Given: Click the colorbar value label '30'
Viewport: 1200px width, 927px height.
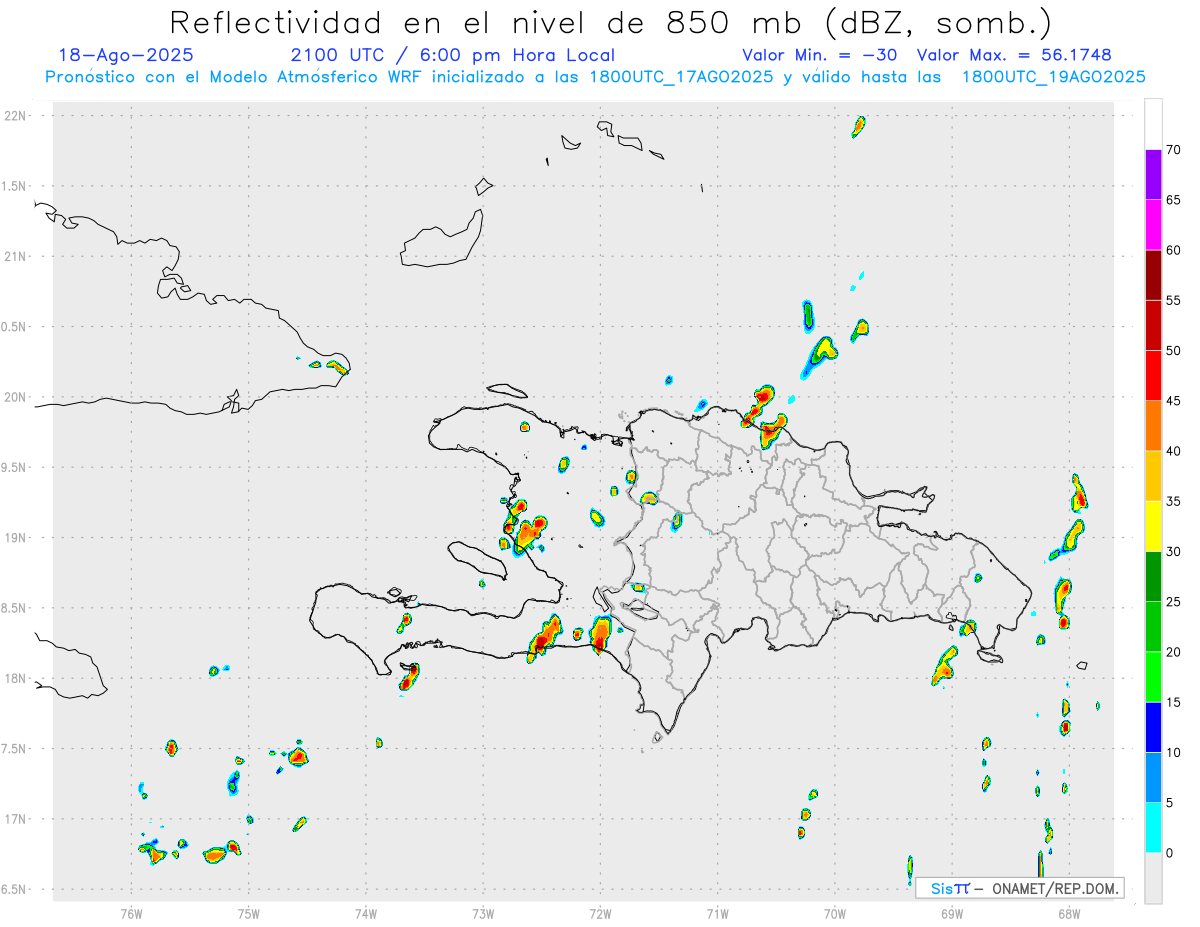Looking at the screenshot, I should [1174, 552].
